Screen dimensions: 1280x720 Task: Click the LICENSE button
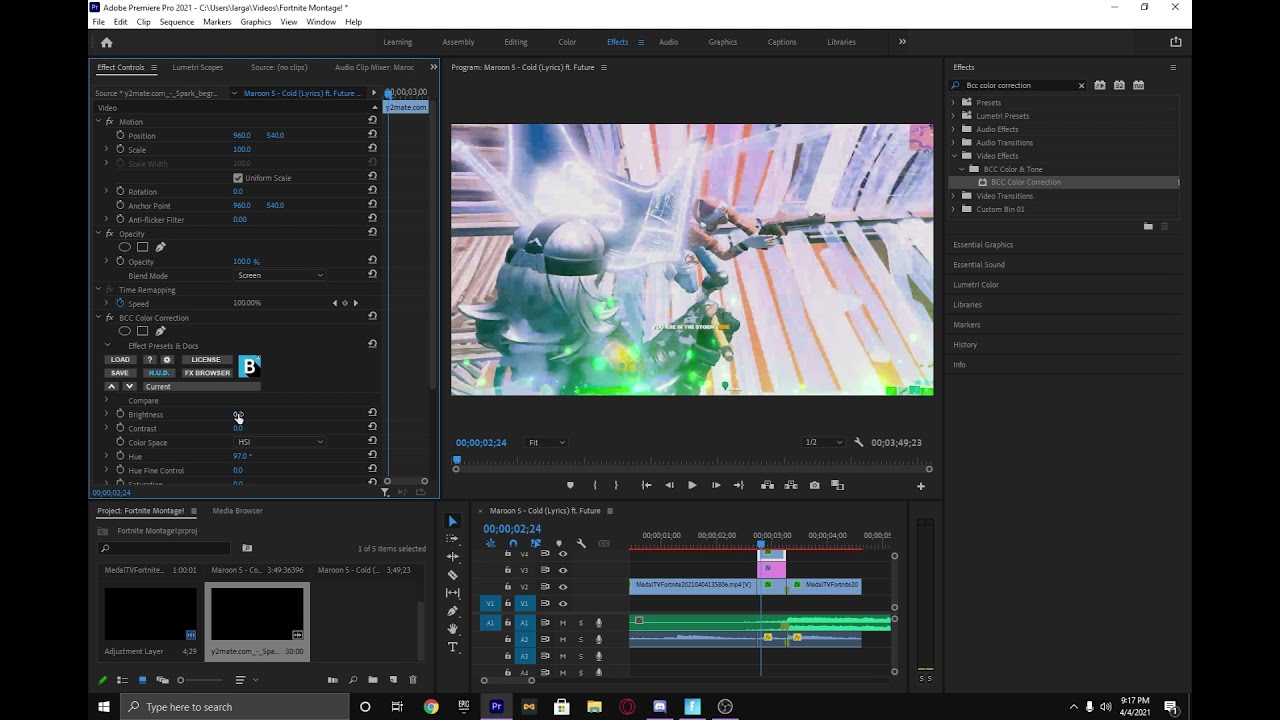pos(206,360)
